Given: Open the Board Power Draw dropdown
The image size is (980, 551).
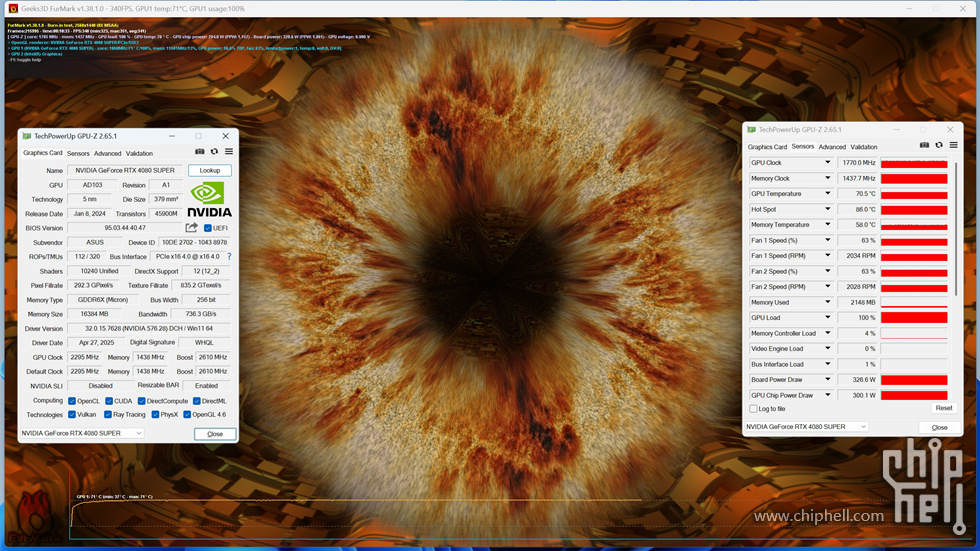Looking at the screenshot, I should (x=828, y=379).
